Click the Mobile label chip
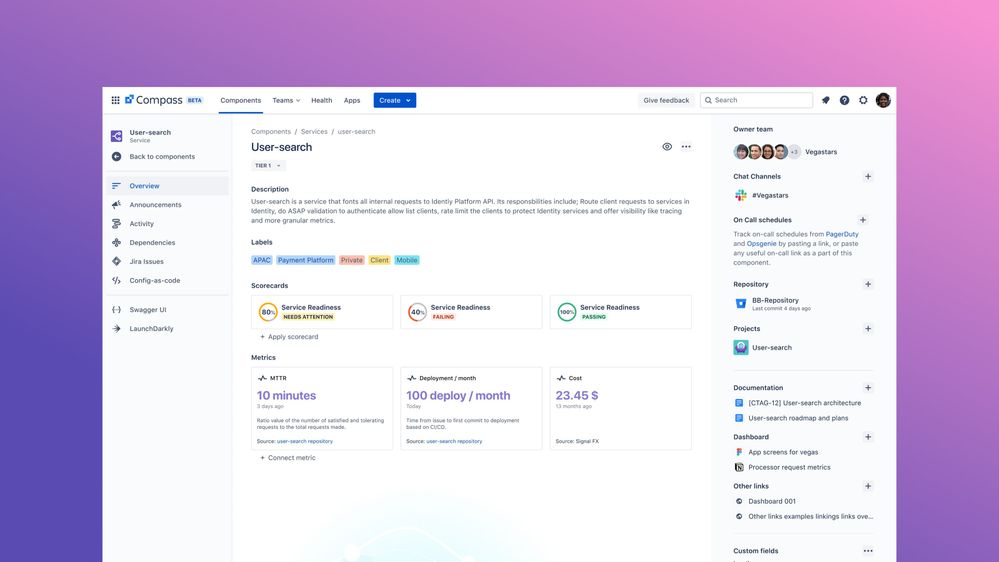This screenshot has width=999, height=562. coord(406,260)
